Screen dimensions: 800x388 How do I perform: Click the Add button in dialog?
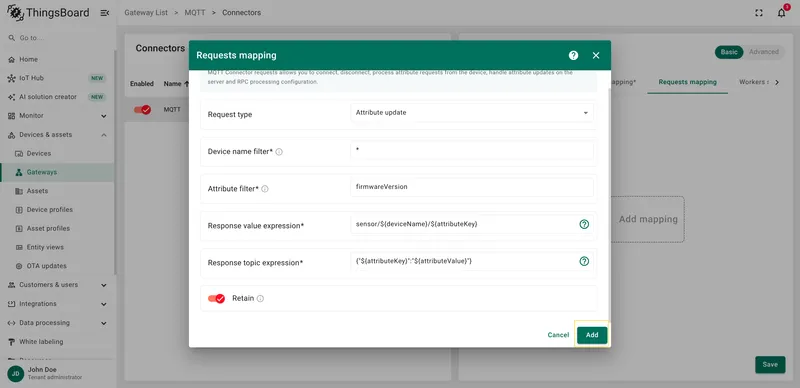pos(592,335)
